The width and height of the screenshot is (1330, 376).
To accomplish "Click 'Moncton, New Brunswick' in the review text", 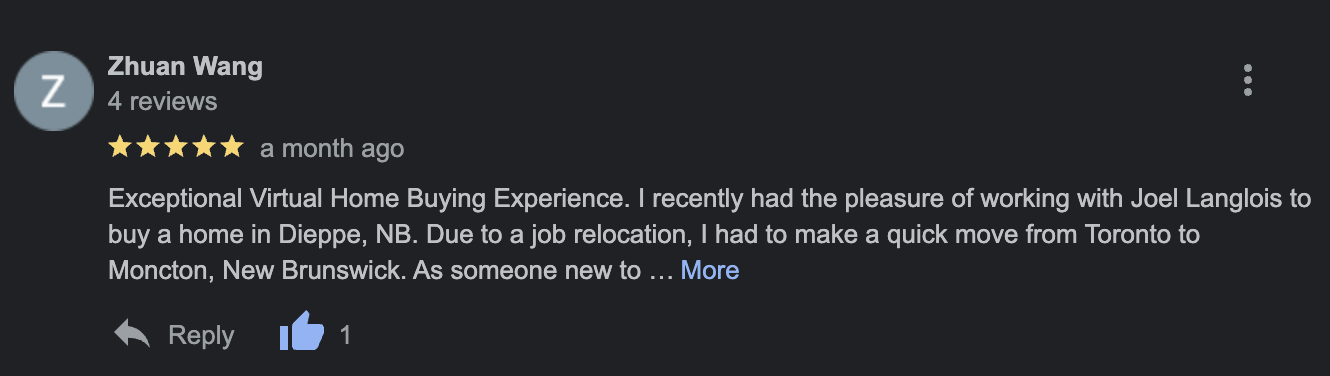I will pos(256,271).
